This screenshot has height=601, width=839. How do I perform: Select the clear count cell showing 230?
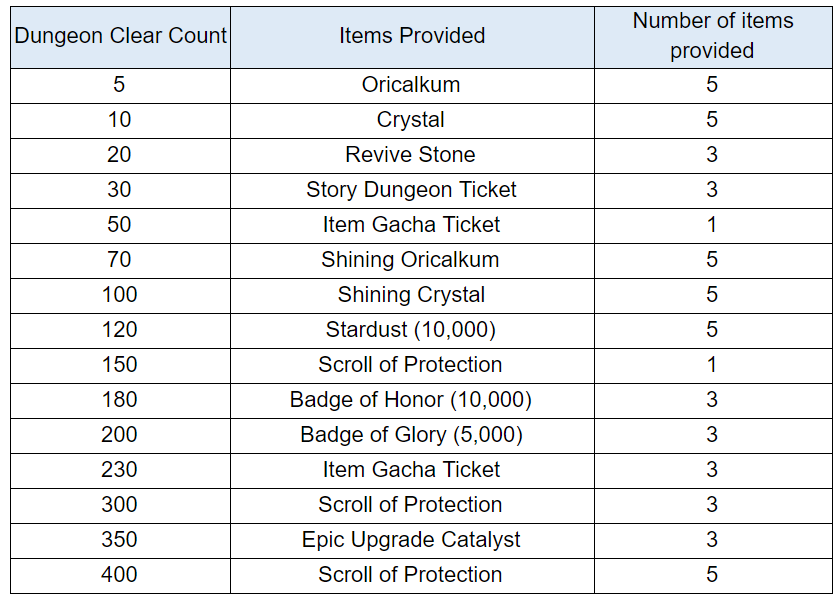[x=120, y=470]
